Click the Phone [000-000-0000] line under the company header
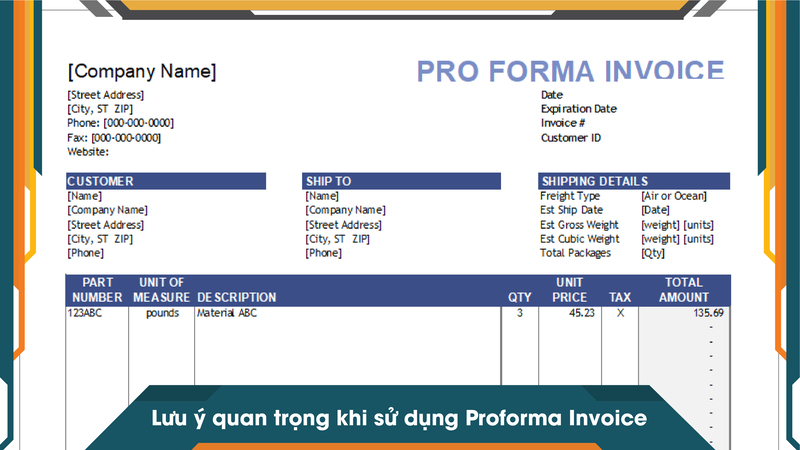Screen dimensions: 800x450 [120, 123]
